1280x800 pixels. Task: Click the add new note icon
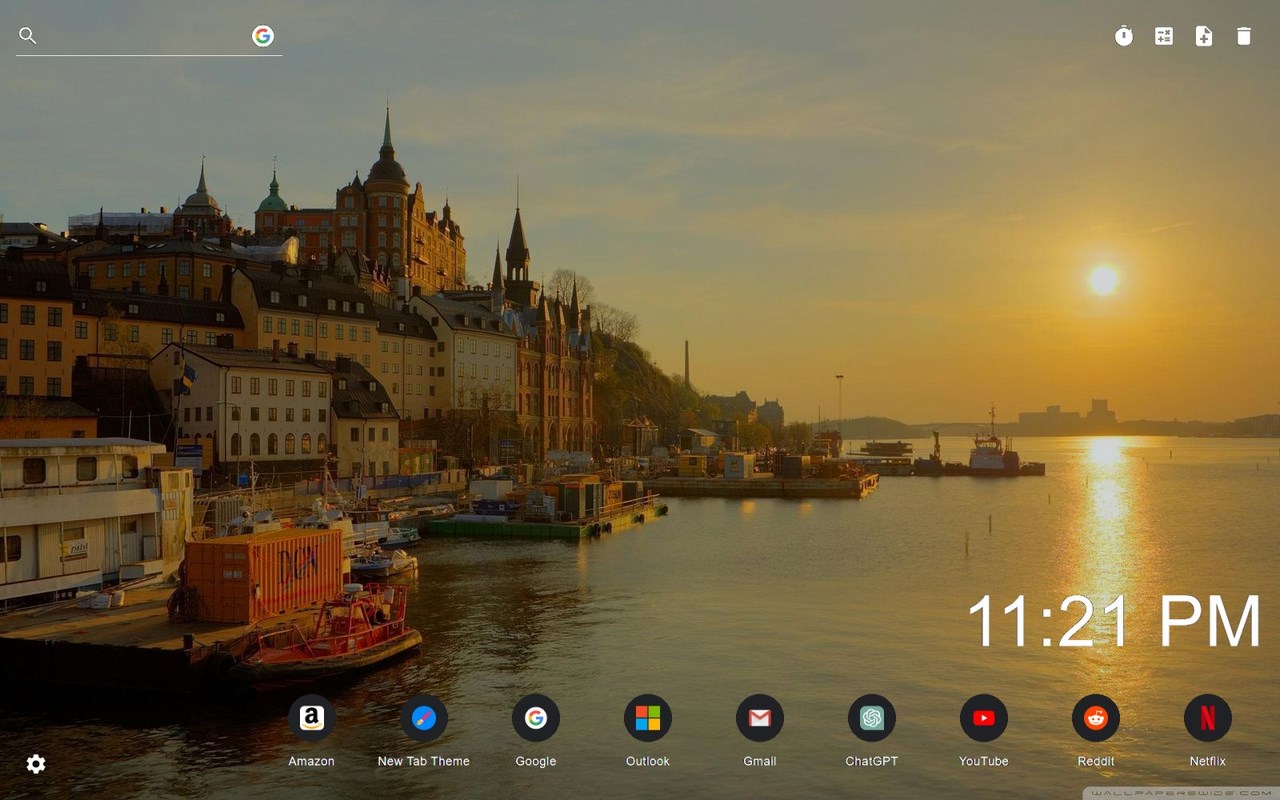tap(1204, 36)
